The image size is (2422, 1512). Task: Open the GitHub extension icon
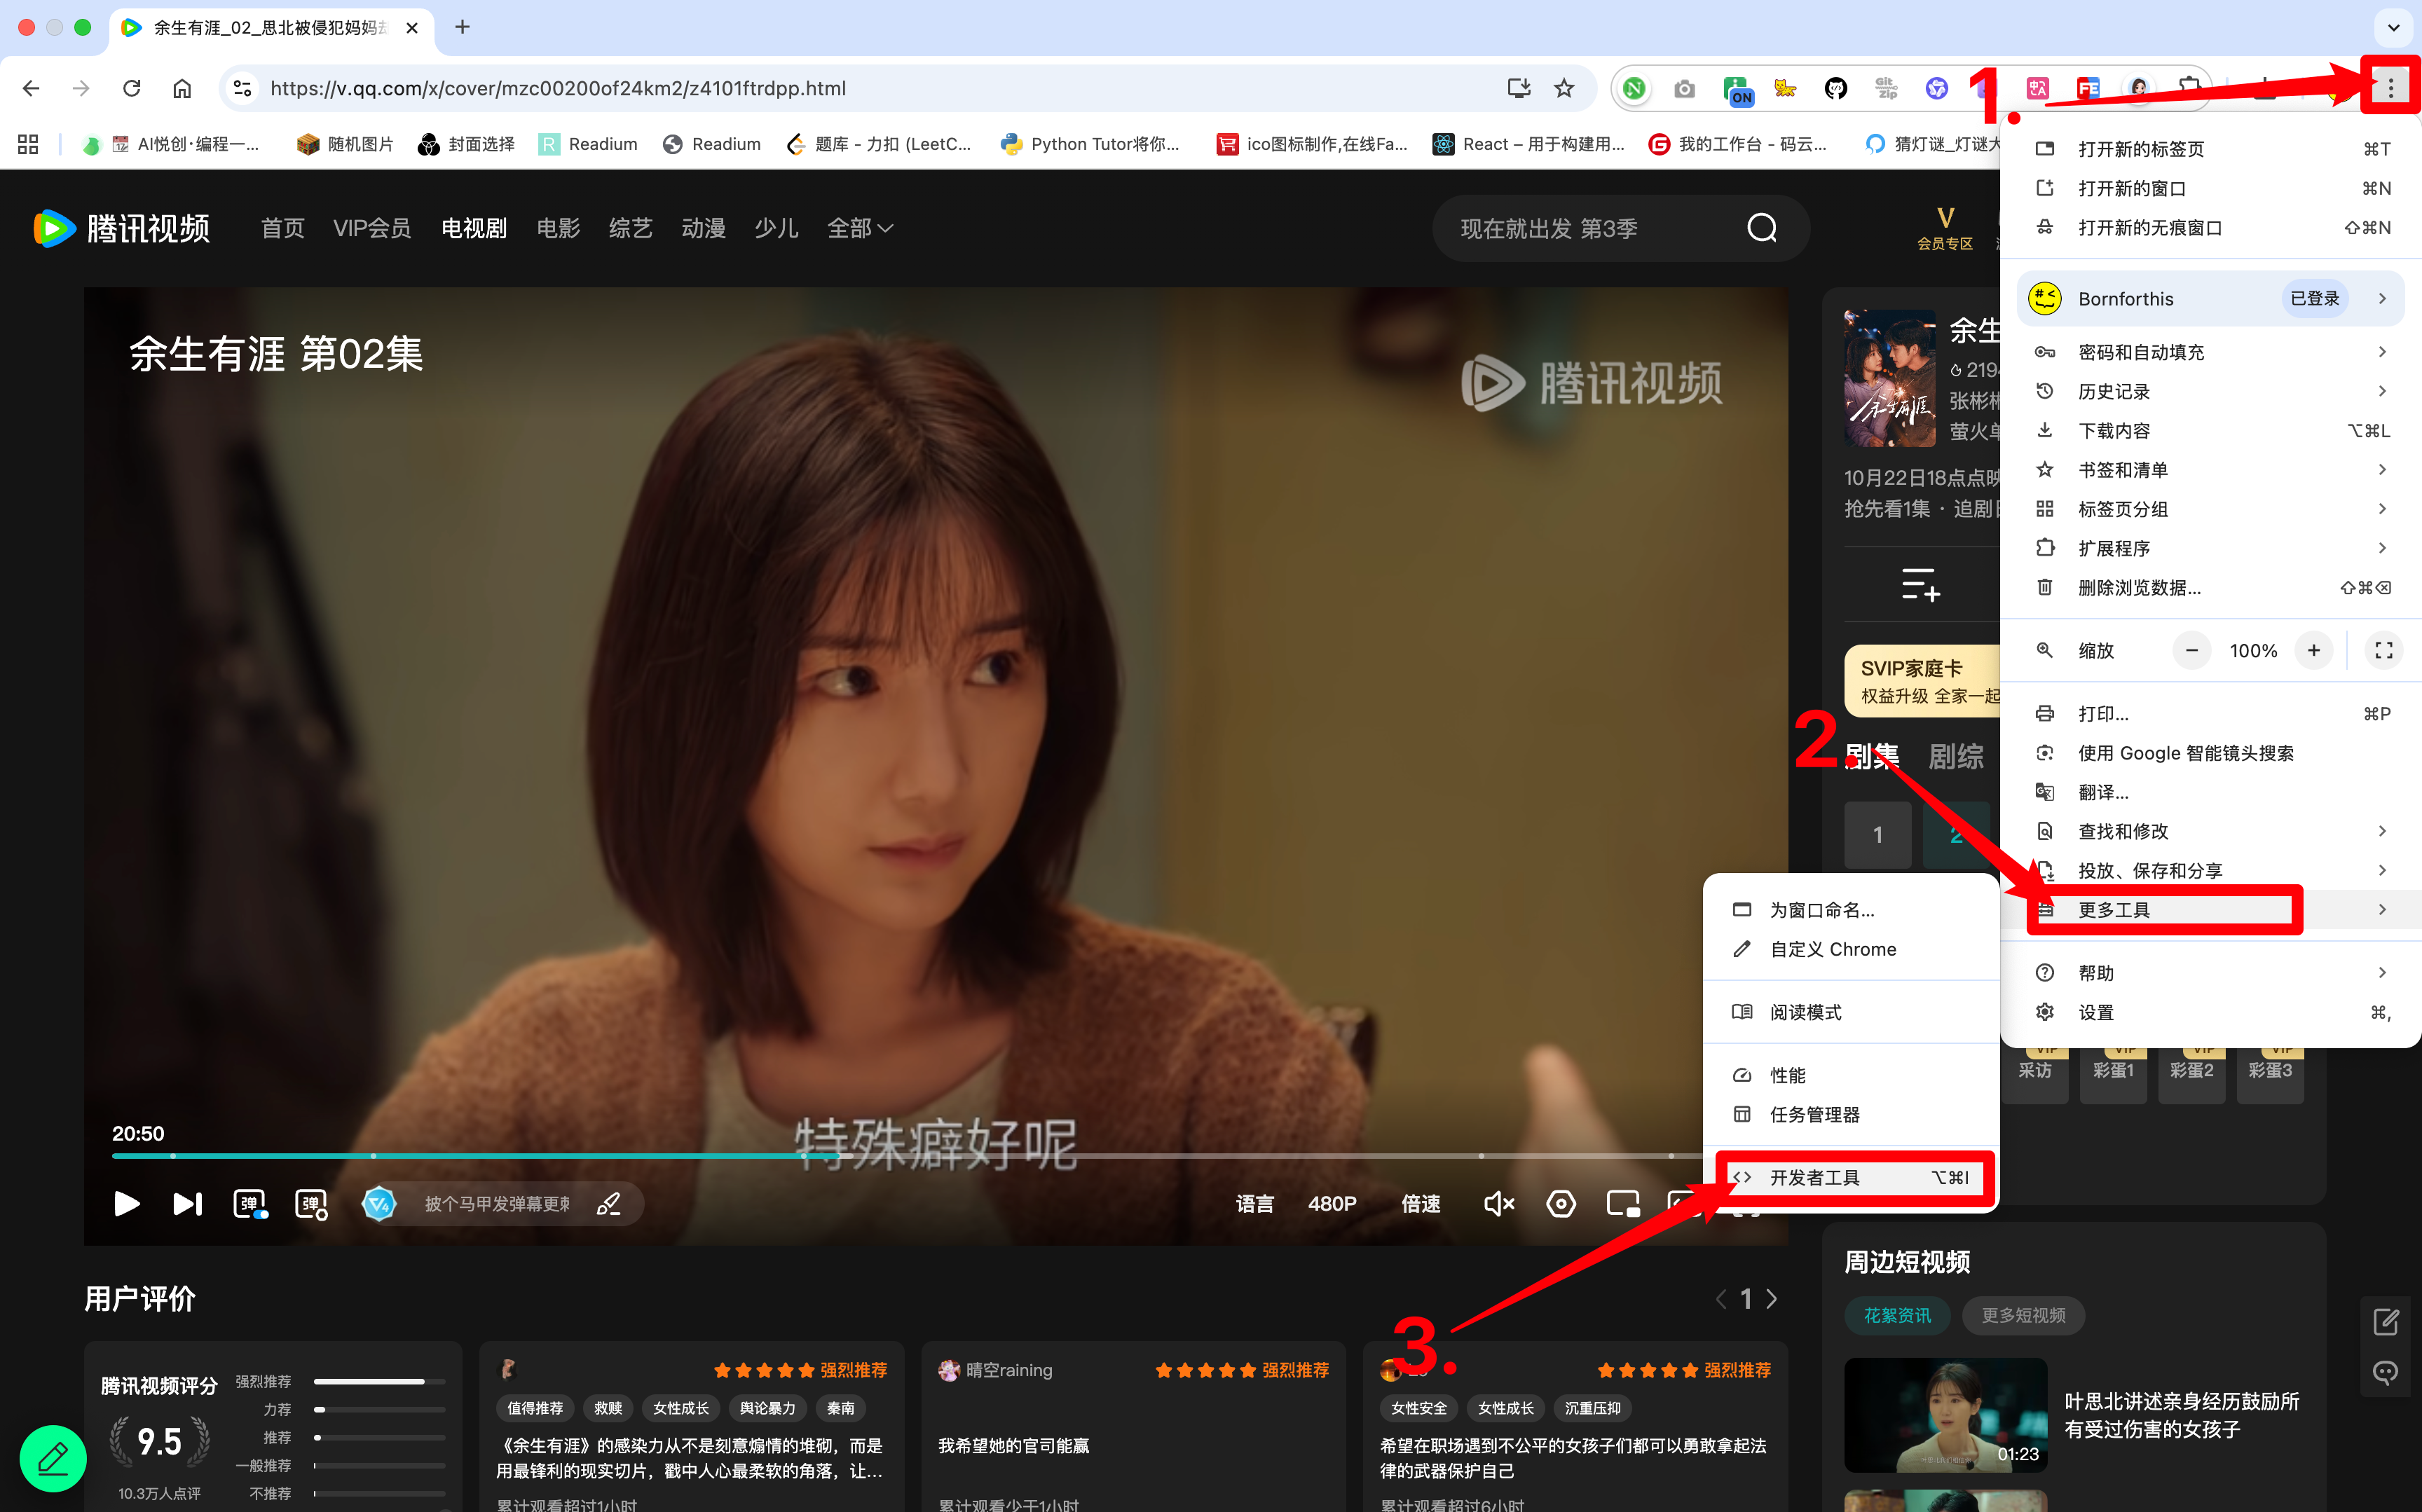pos(1835,88)
